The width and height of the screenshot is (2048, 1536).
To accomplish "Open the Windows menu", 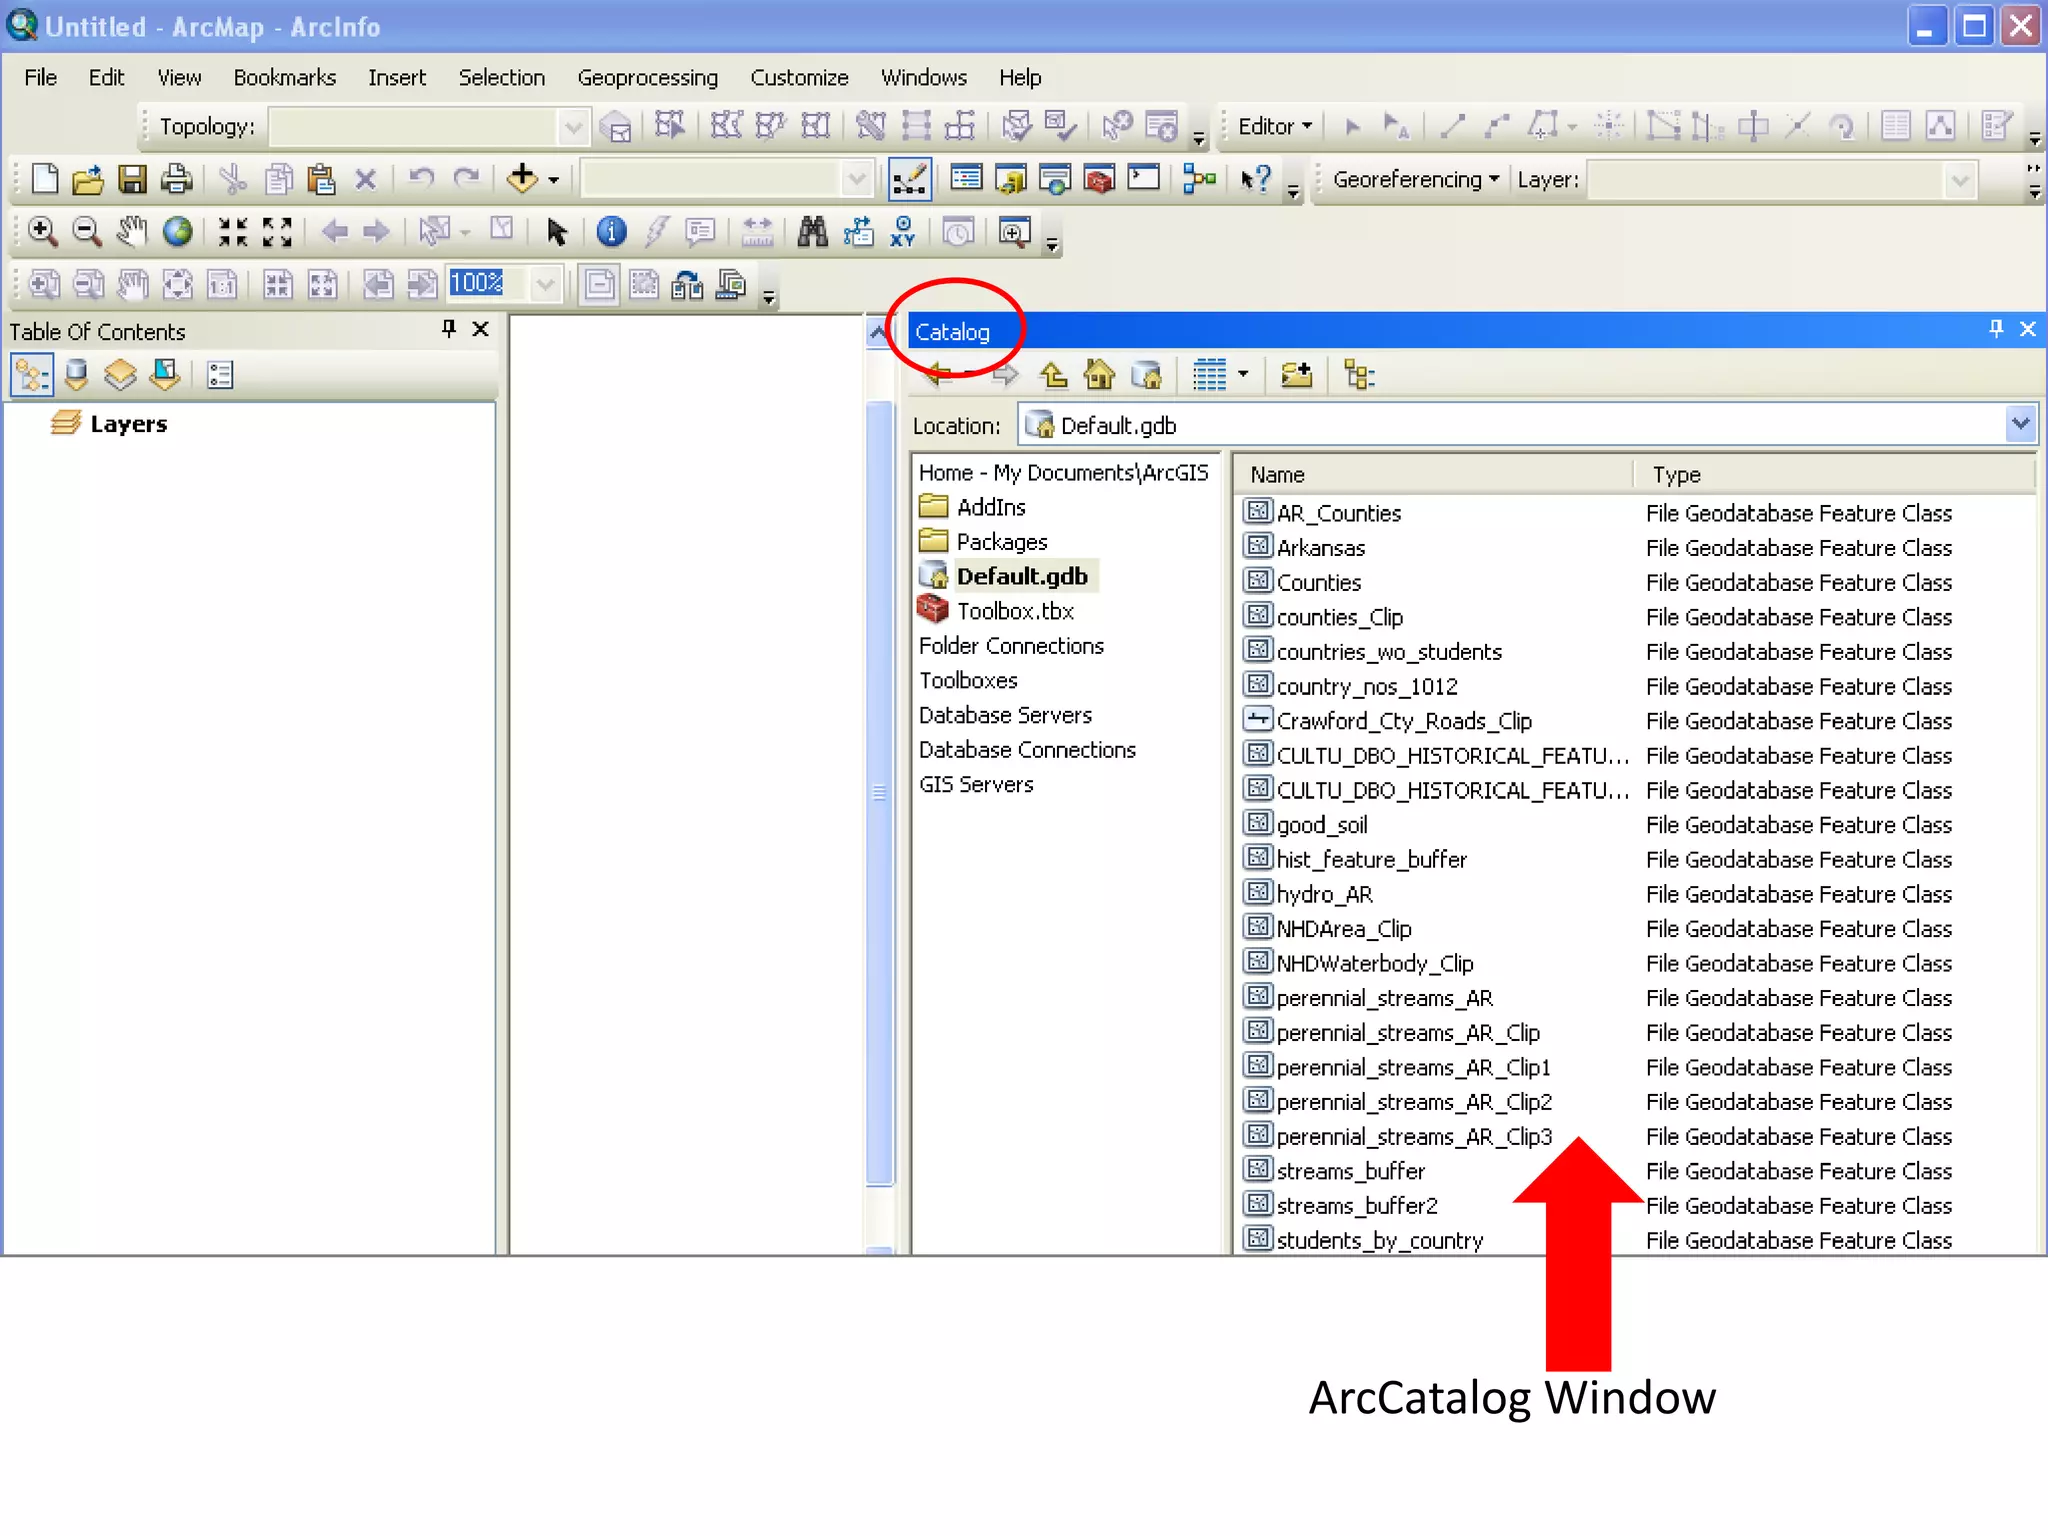I will point(923,77).
